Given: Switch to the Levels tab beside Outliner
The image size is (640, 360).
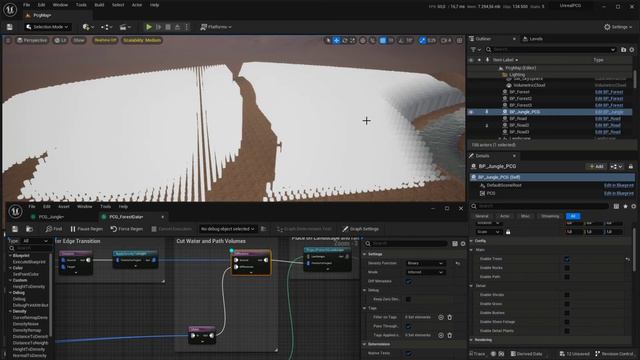Looking at the screenshot, I should (x=533, y=39).
